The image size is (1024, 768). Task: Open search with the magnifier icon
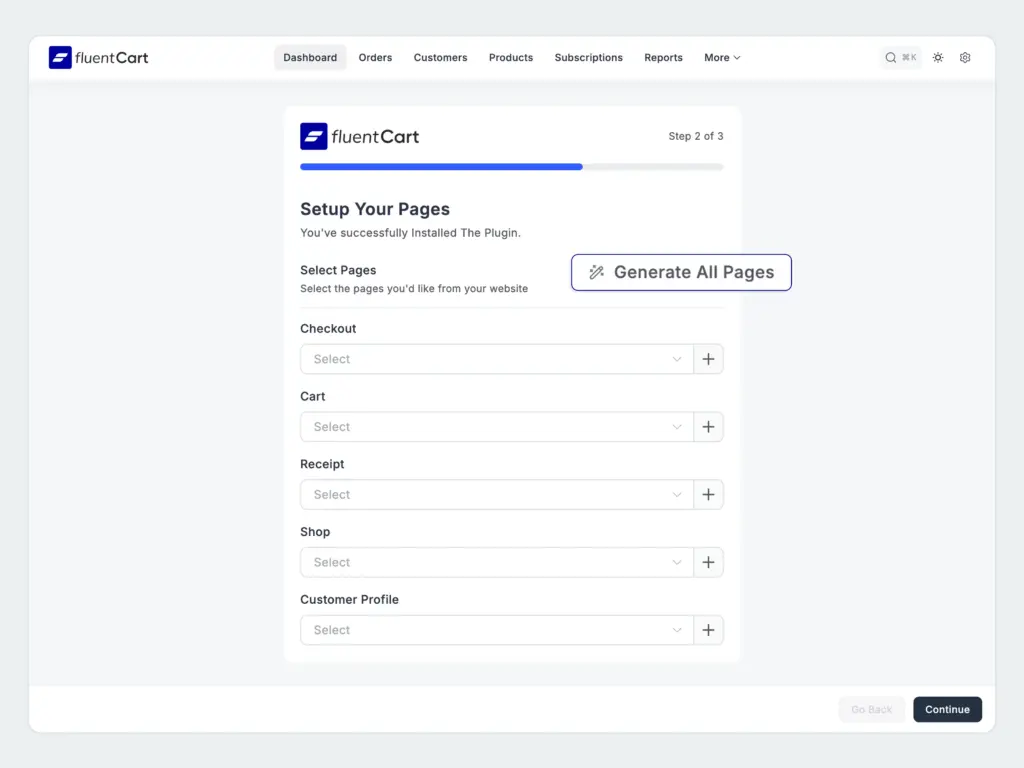(890, 57)
